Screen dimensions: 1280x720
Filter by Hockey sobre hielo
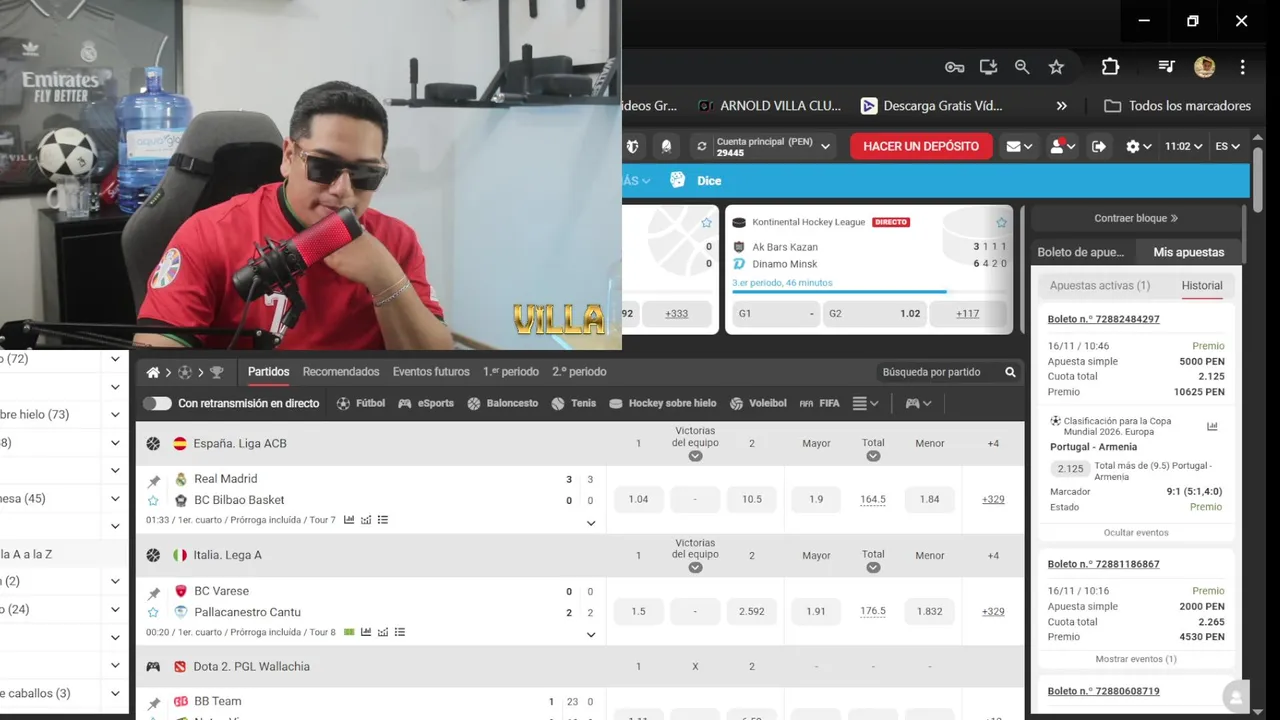(663, 403)
